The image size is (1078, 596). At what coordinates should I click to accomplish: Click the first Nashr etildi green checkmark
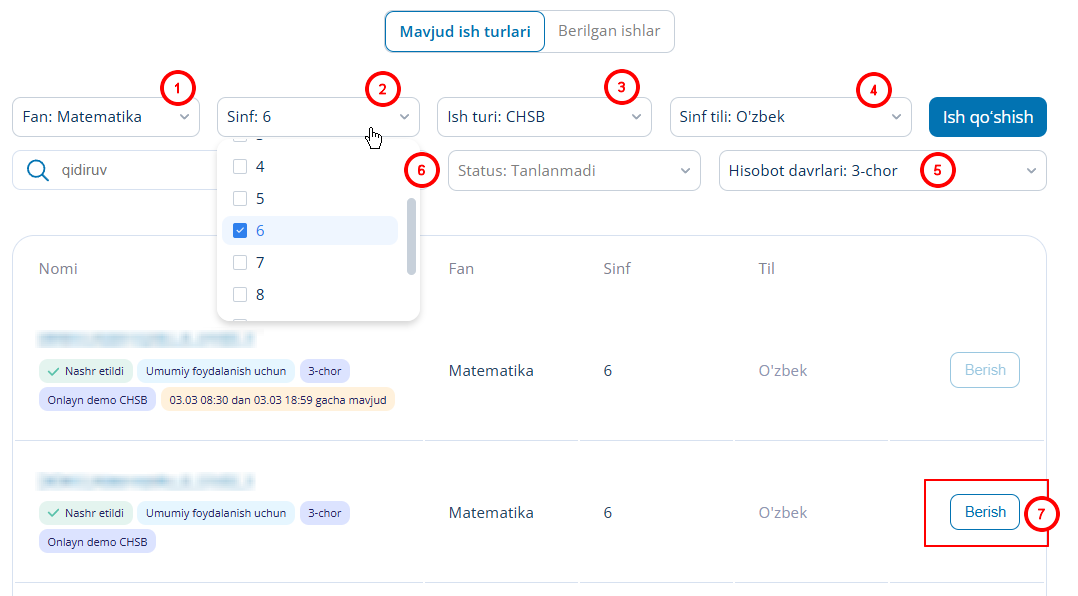[53, 371]
